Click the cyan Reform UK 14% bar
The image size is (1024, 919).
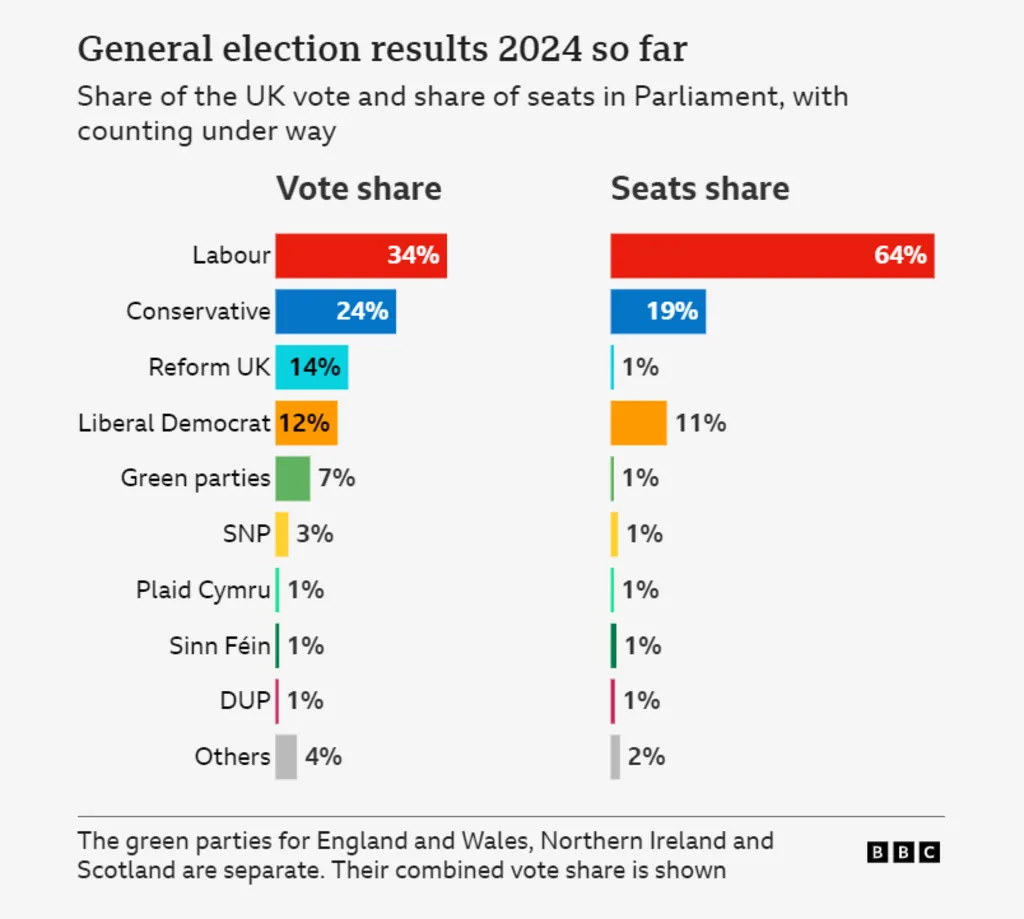pos(311,367)
